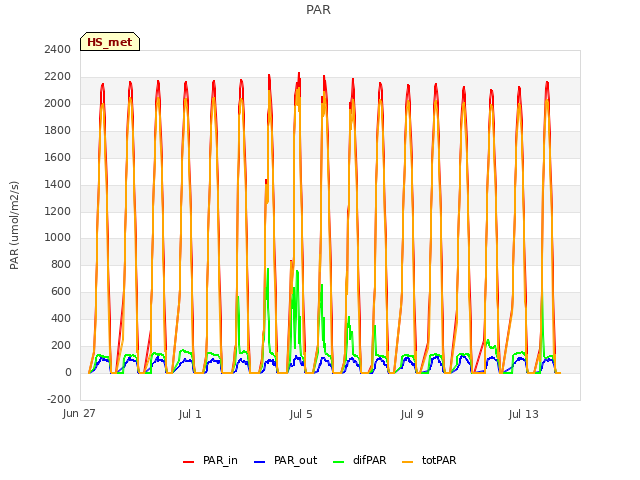The image size is (640, 480).
Task: Click the PAR chart title
Action: click(318, 10)
